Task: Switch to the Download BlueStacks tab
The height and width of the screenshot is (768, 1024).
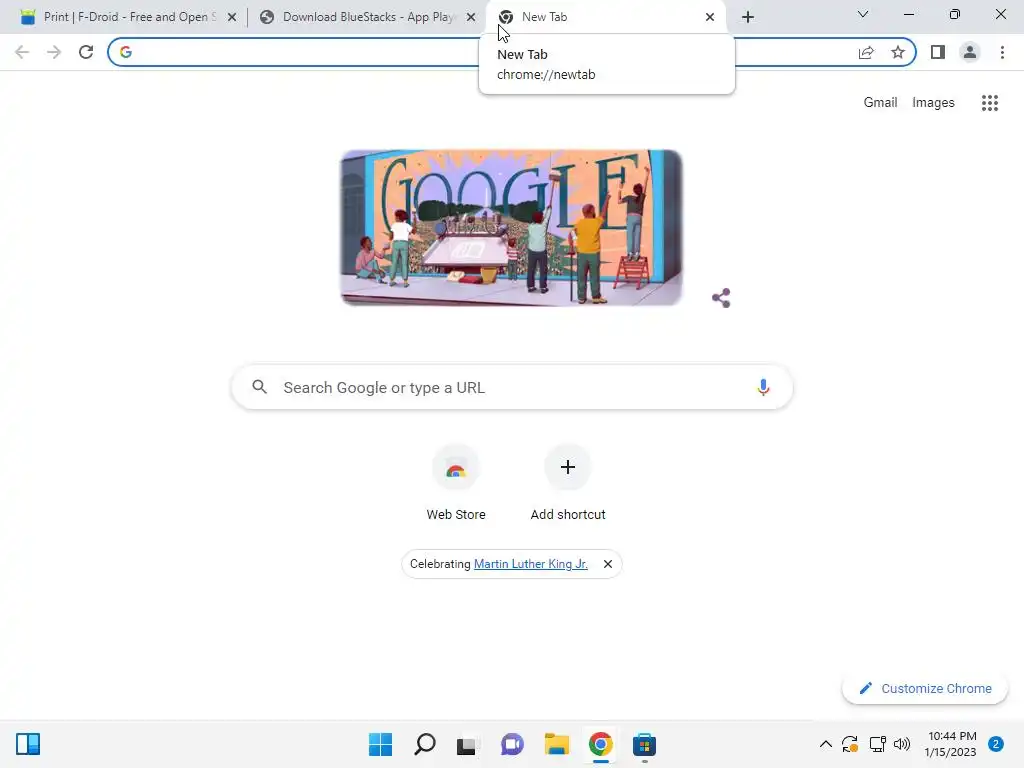Action: (x=366, y=17)
